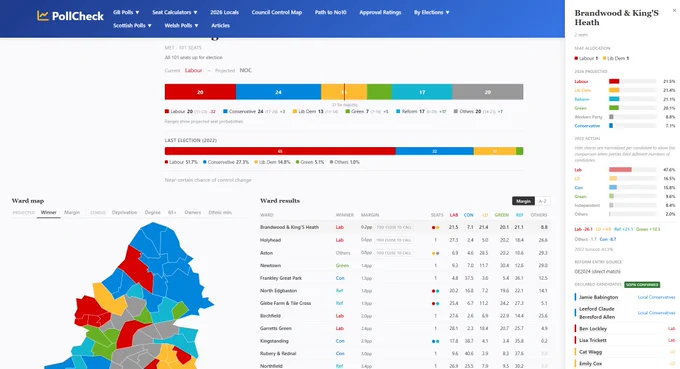680x369 pixels.
Task: Click the 2022 Labour 65 seats bar
Action: pos(280,151)
